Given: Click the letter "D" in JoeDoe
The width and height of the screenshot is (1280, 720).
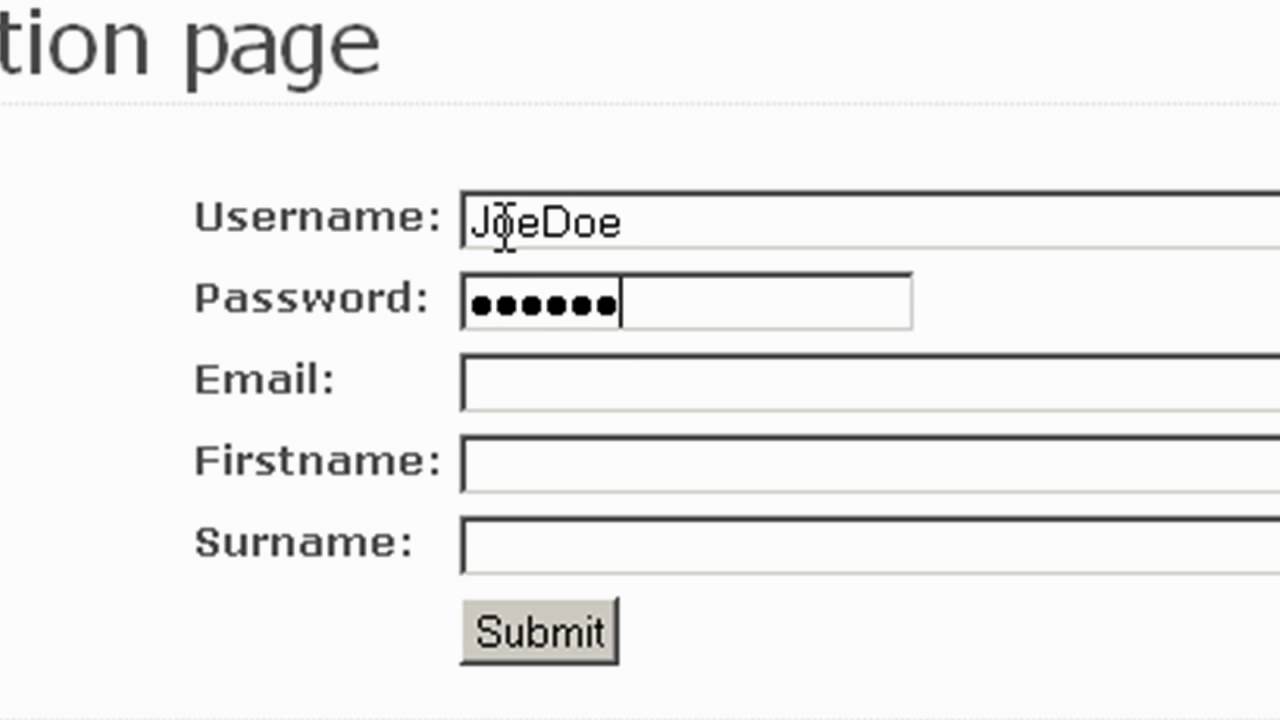Looking at the screenshot, I should tap(554, 222).
